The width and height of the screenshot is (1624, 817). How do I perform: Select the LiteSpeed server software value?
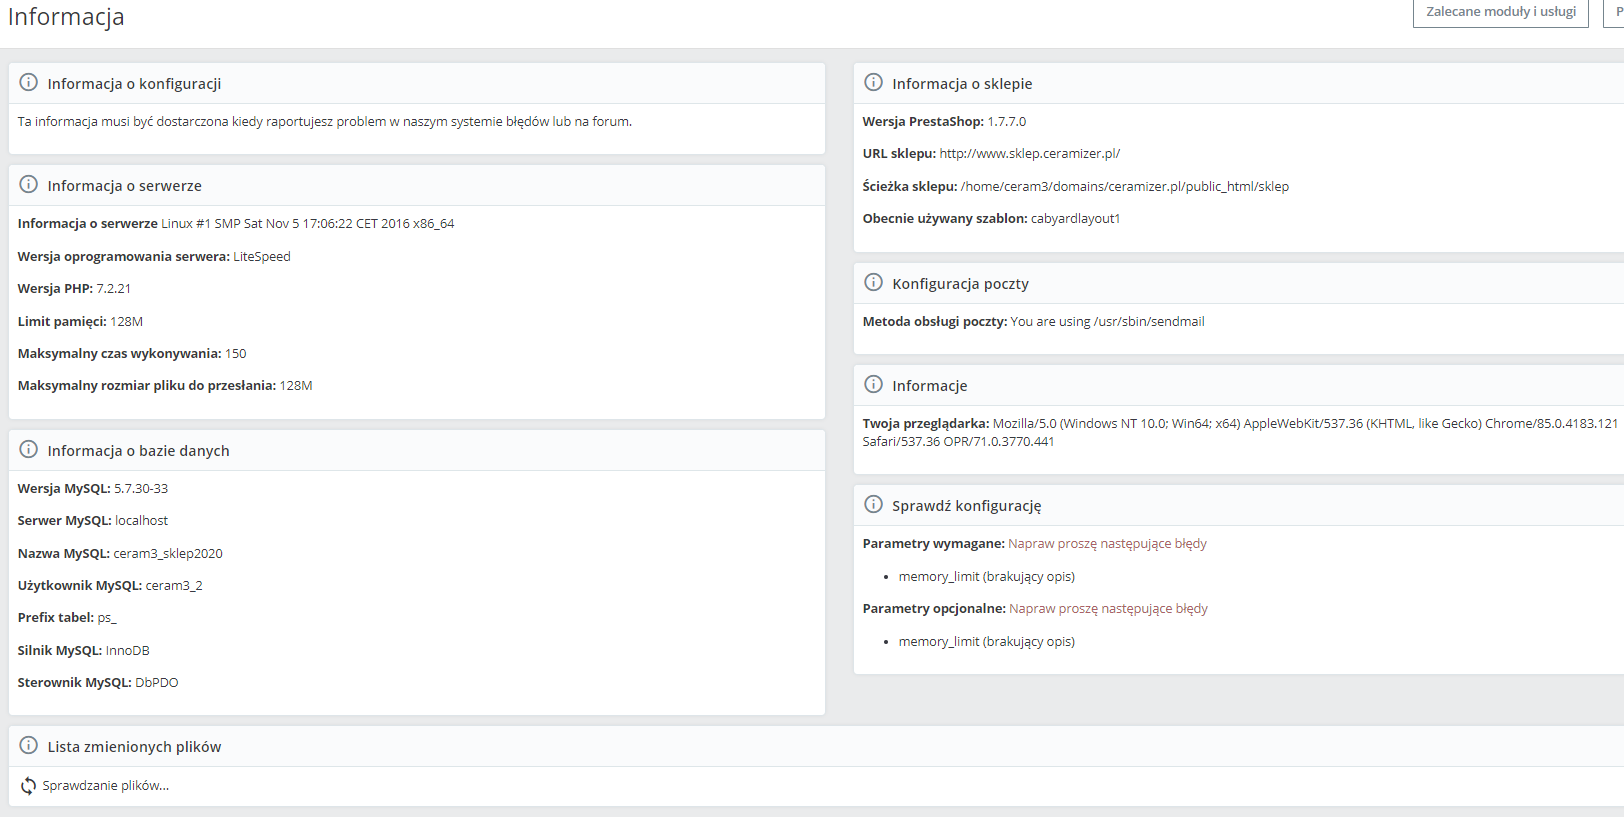[262, 257]
